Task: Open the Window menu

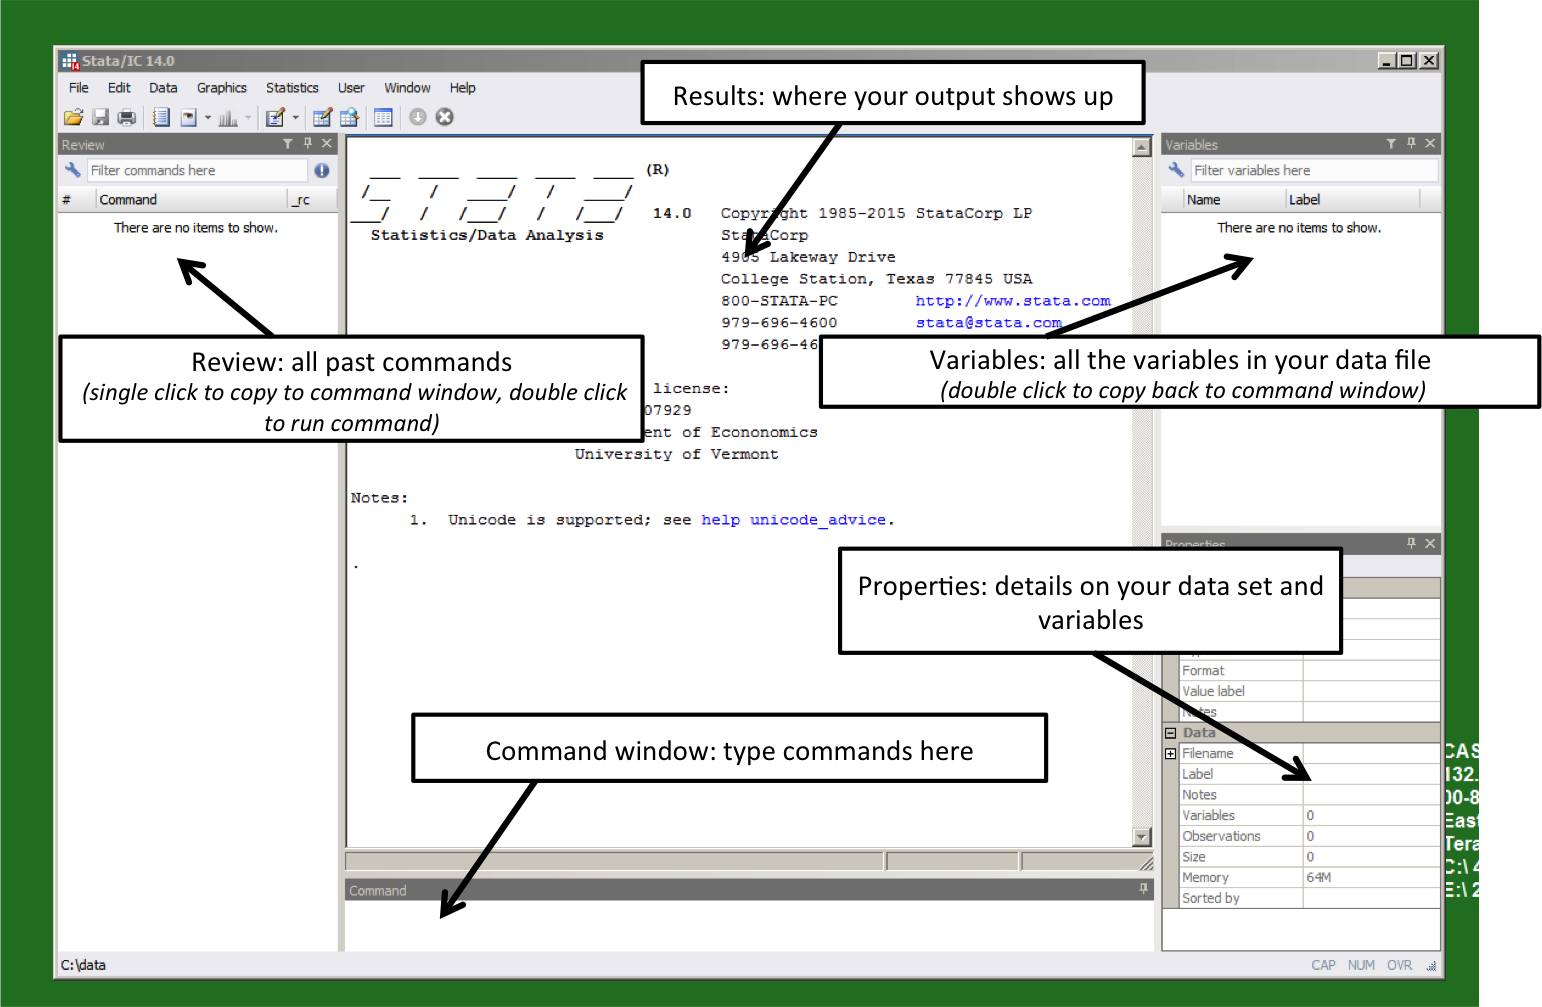Action: [x=407, y=88]
